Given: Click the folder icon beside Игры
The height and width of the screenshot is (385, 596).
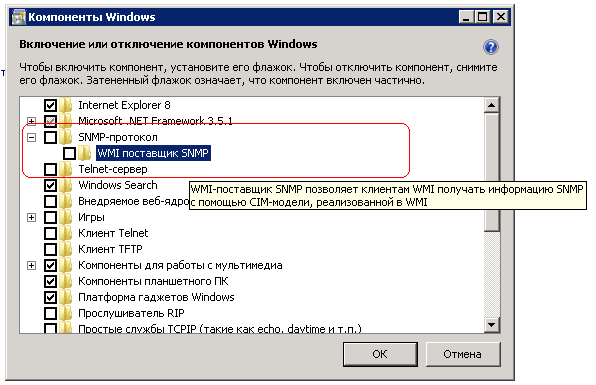Looking at the screenshot, I should [66, 217].
